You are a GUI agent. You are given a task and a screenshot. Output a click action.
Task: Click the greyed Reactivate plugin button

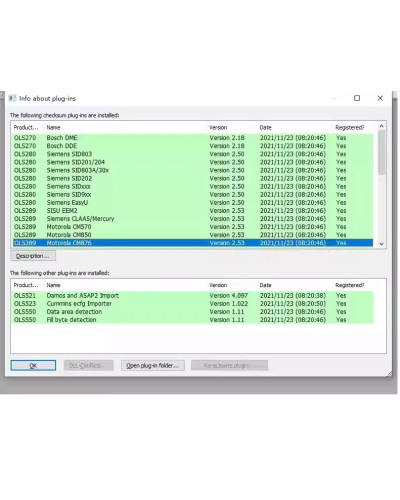(x=229, y=365)
